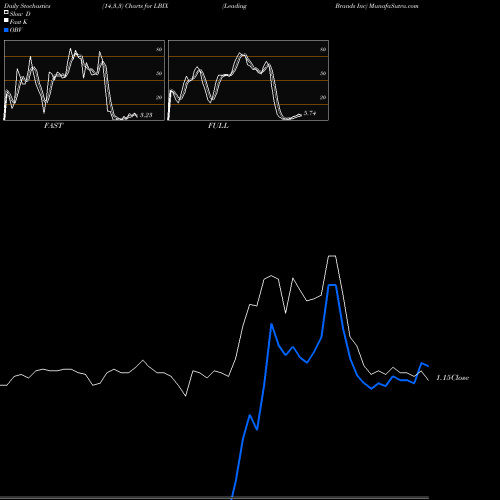500x500 pixels.
Task: Click the 'FAST' chart label
Action: point(53,126)
